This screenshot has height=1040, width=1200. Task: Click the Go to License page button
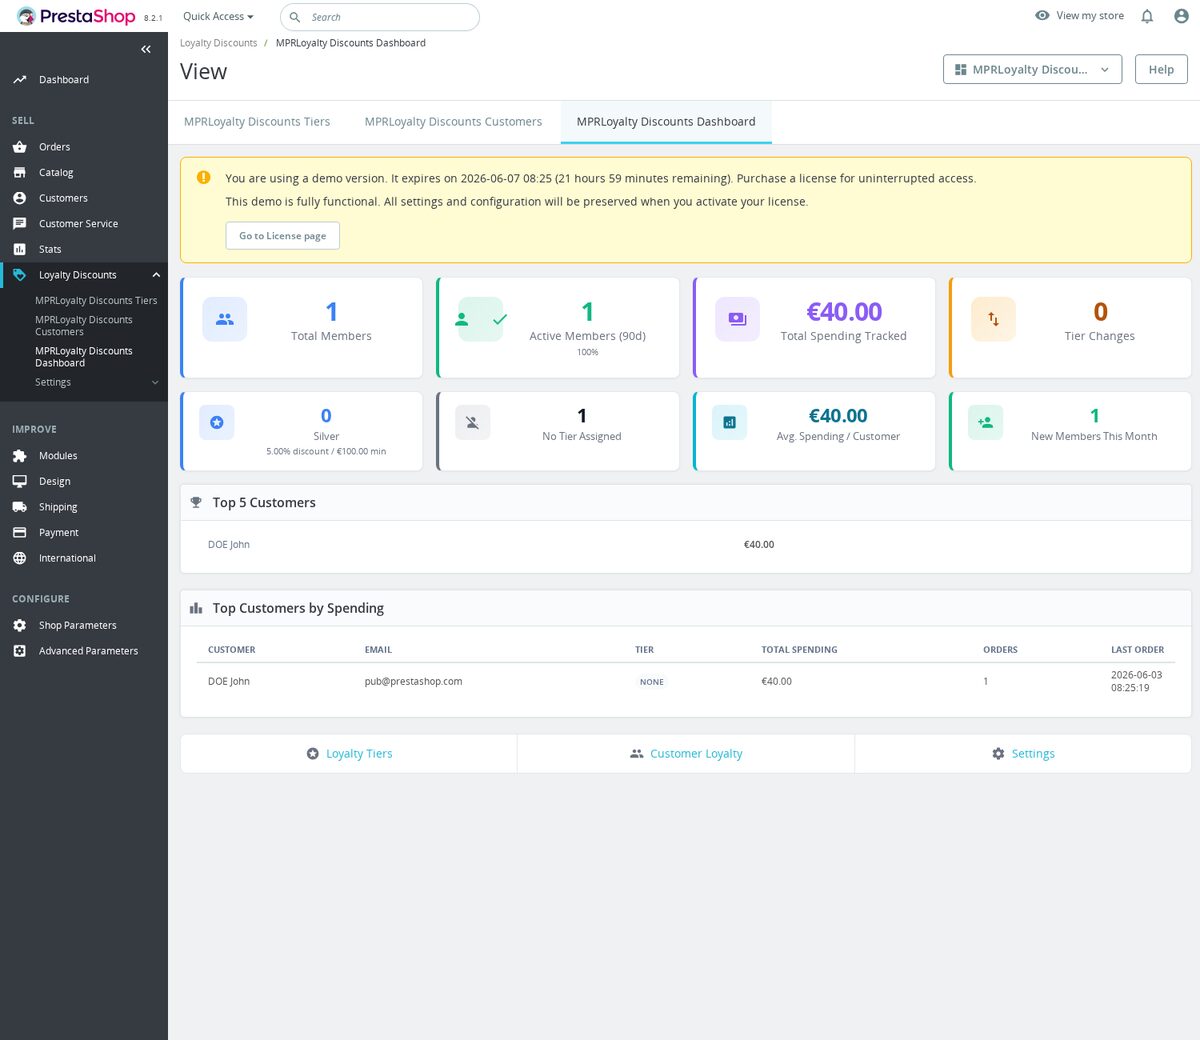click(283, 236)
